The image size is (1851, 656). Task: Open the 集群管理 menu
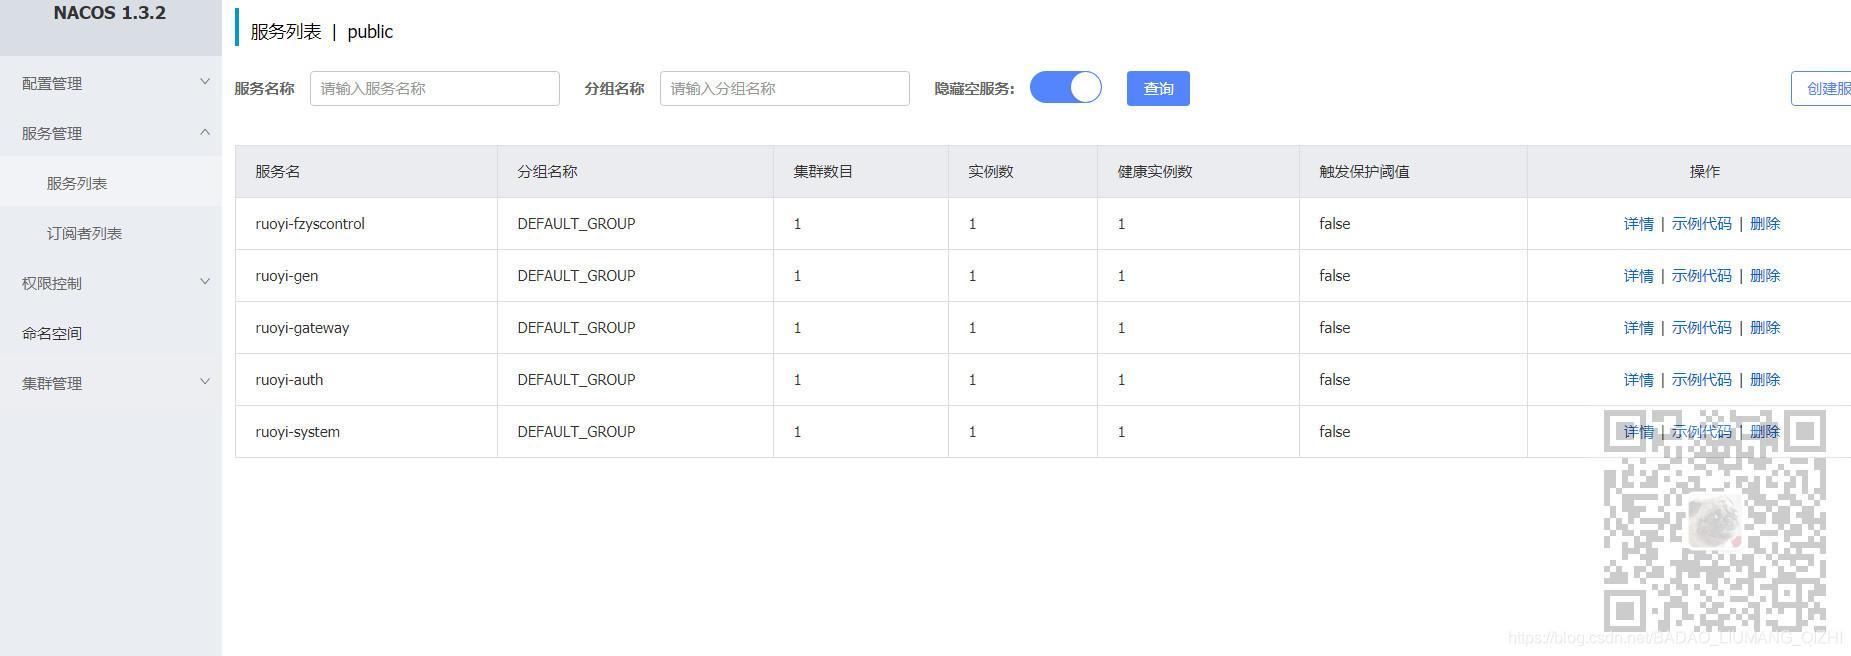(x=111, y=383)
